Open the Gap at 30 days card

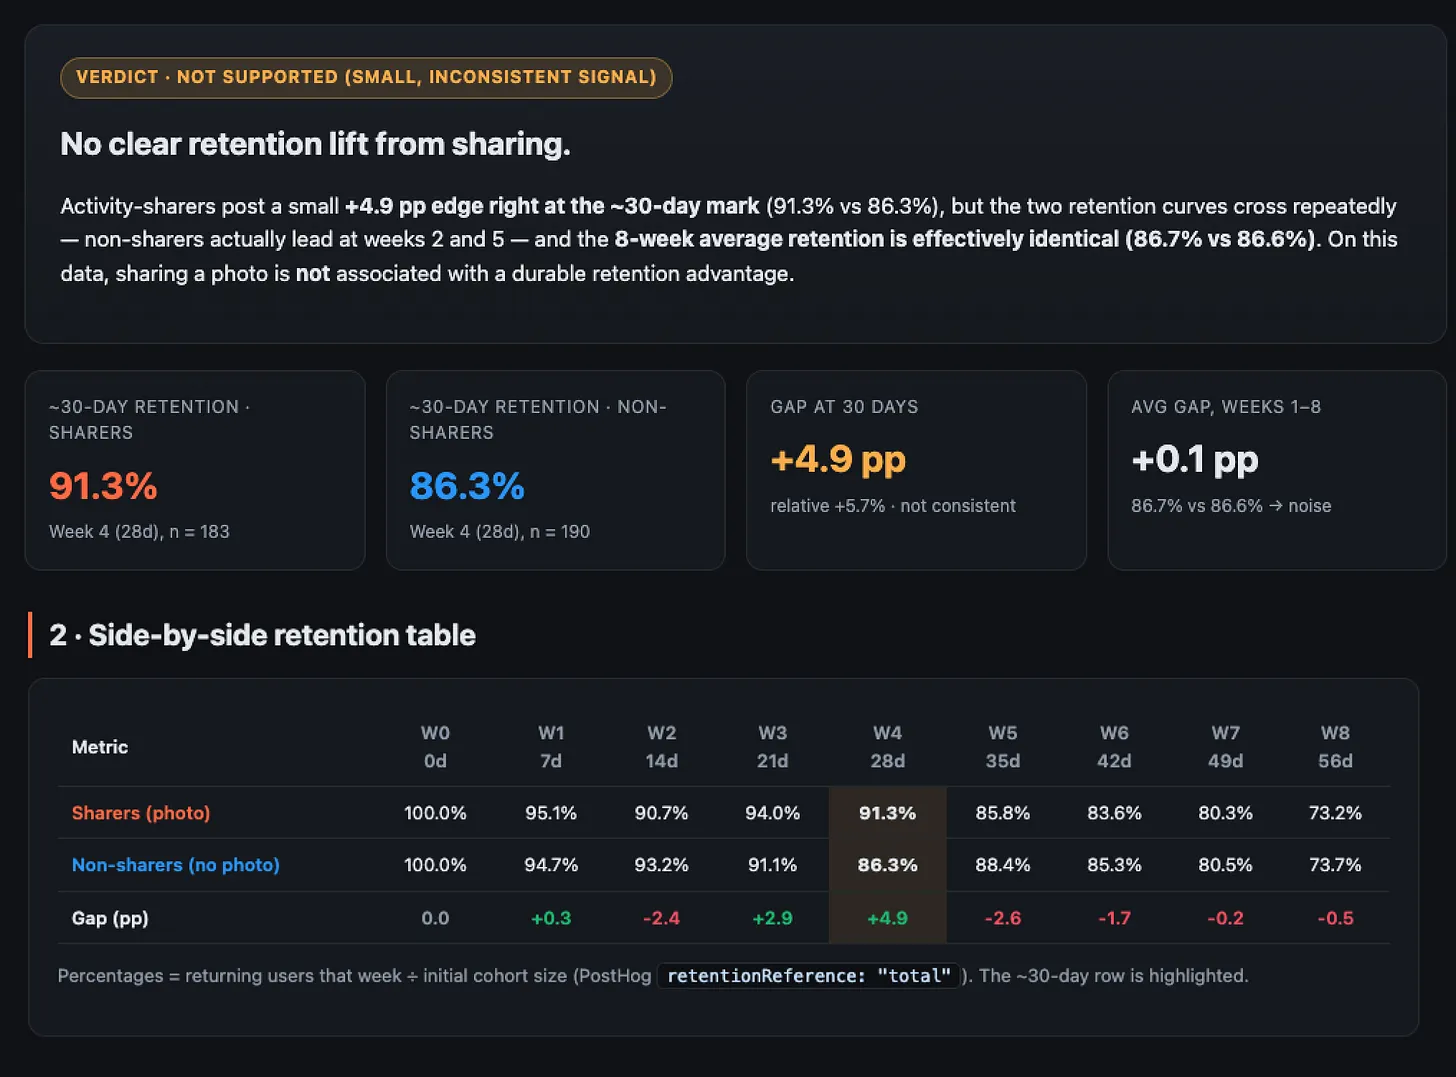[916, 470]
